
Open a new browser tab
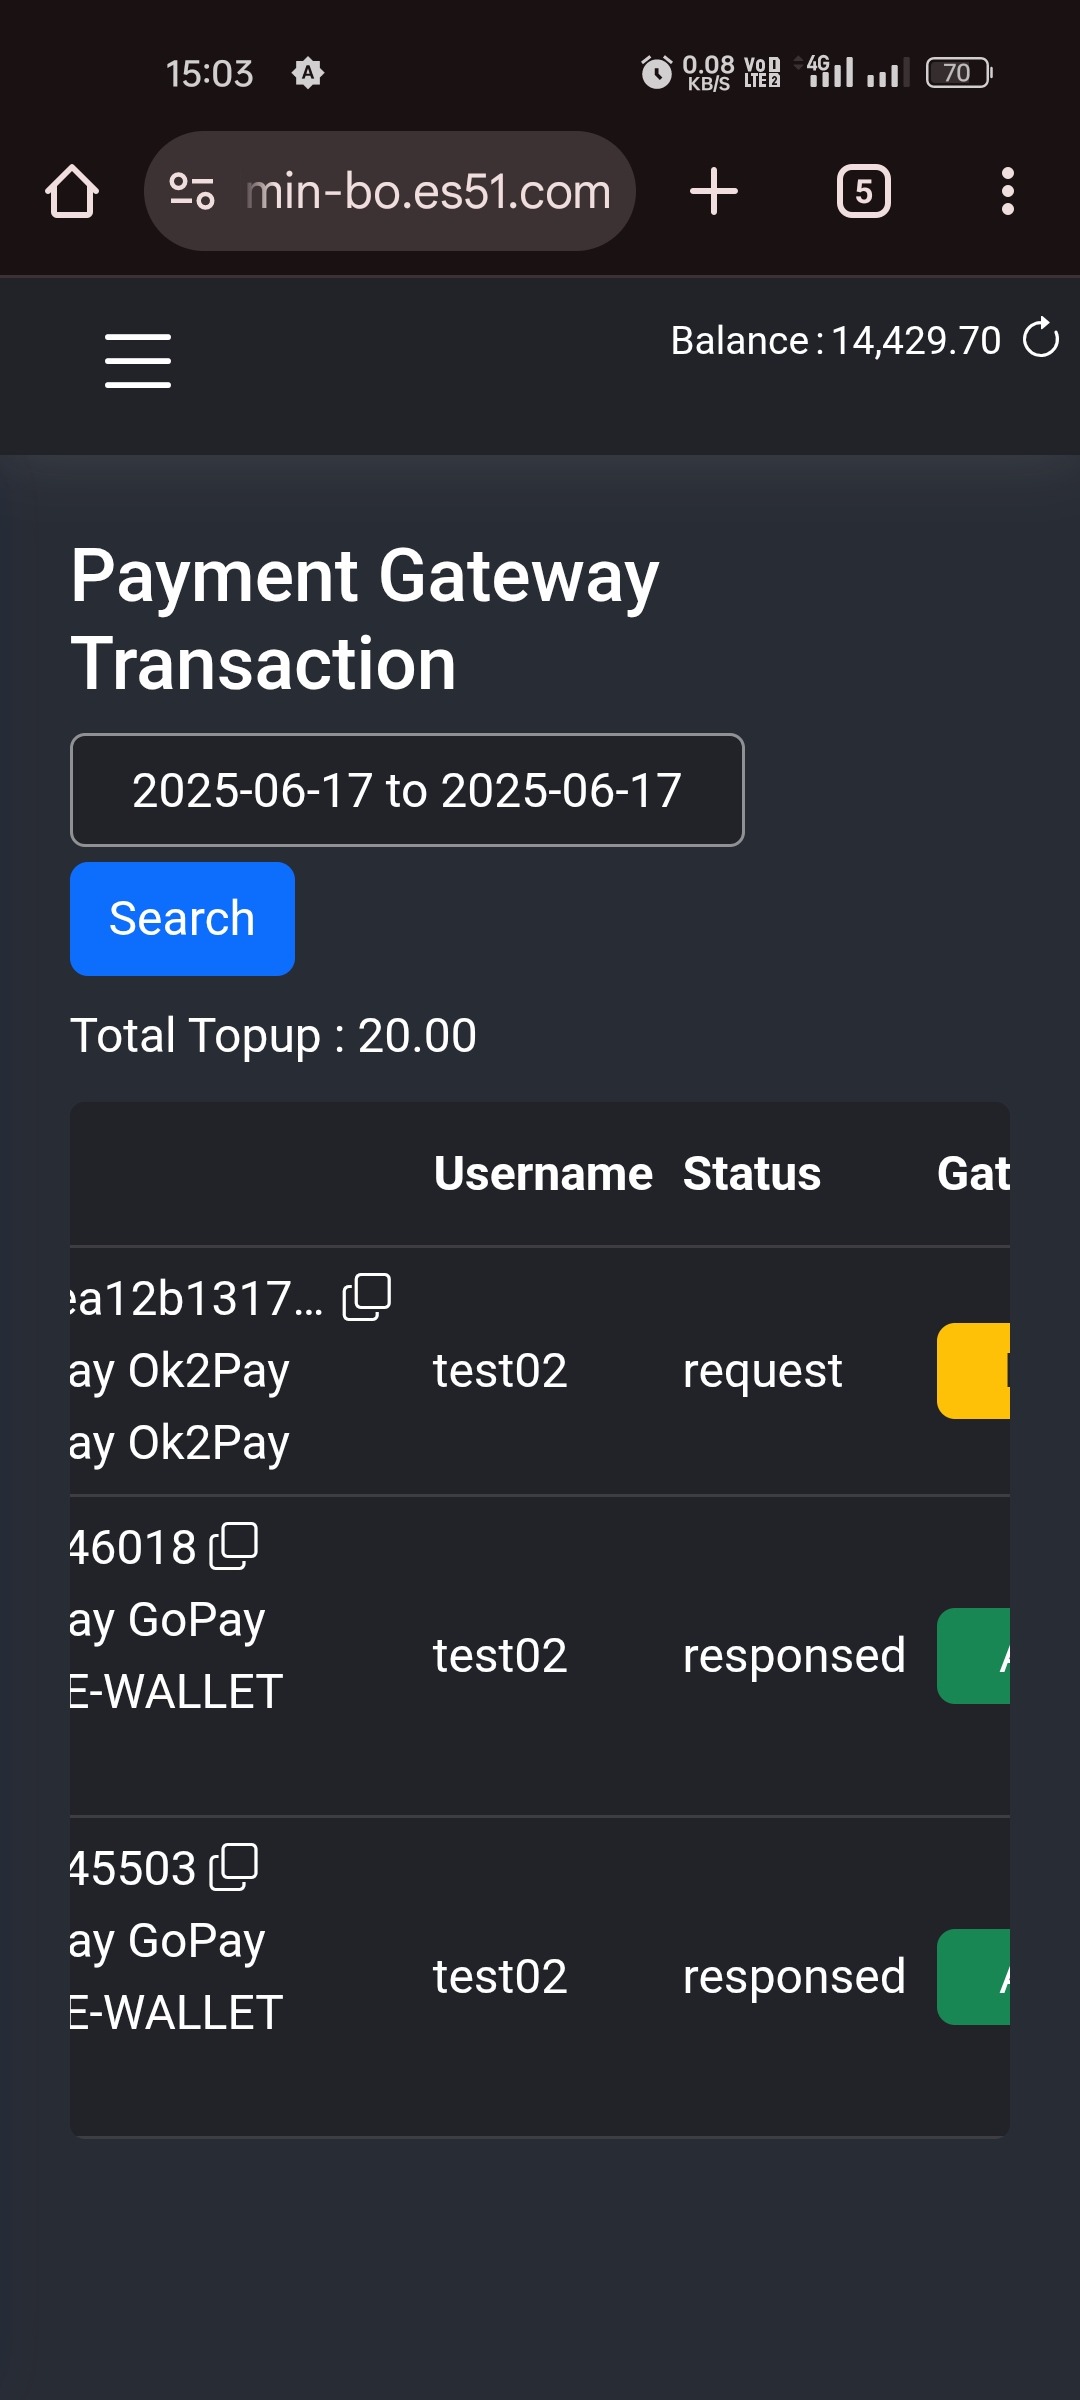click(x=714, y=191)
